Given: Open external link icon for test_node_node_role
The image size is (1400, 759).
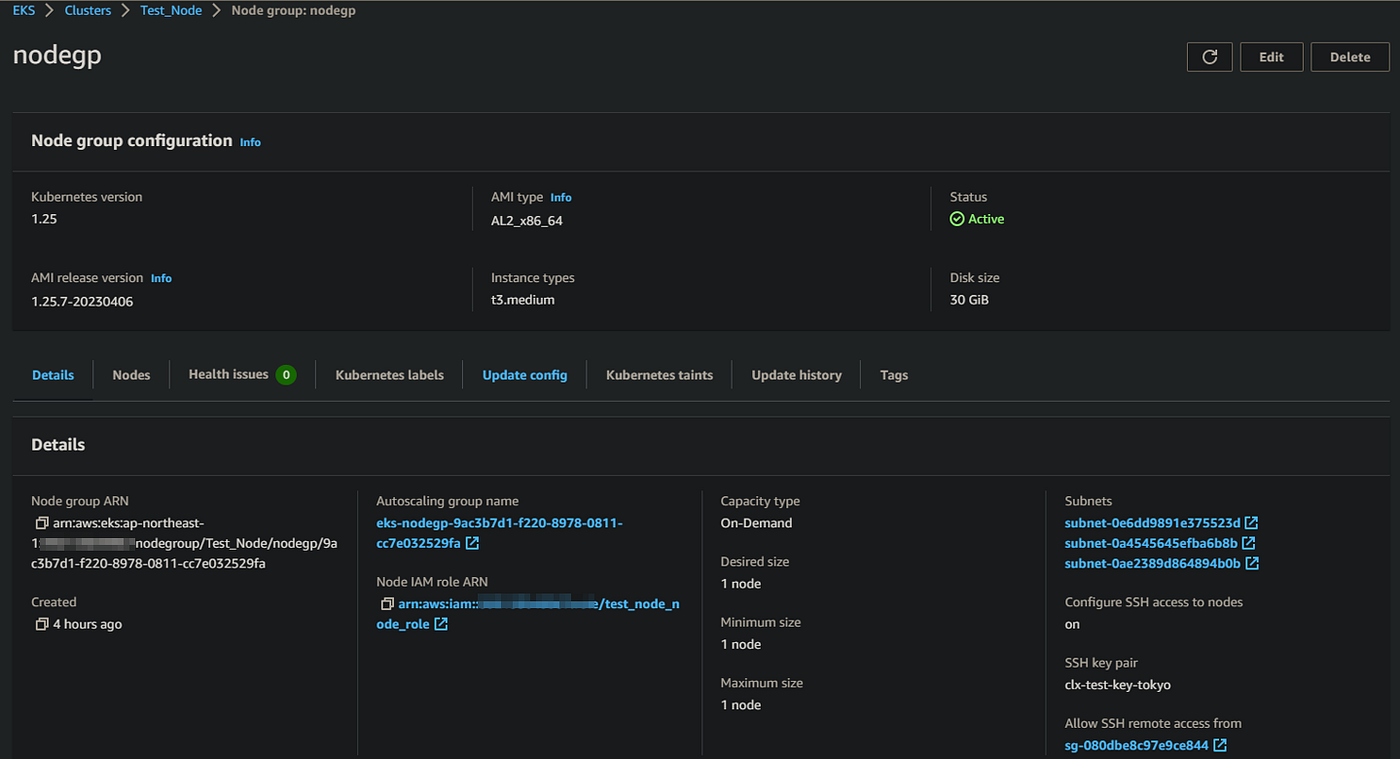Looking at the screenshot, I should pos(441,624).
